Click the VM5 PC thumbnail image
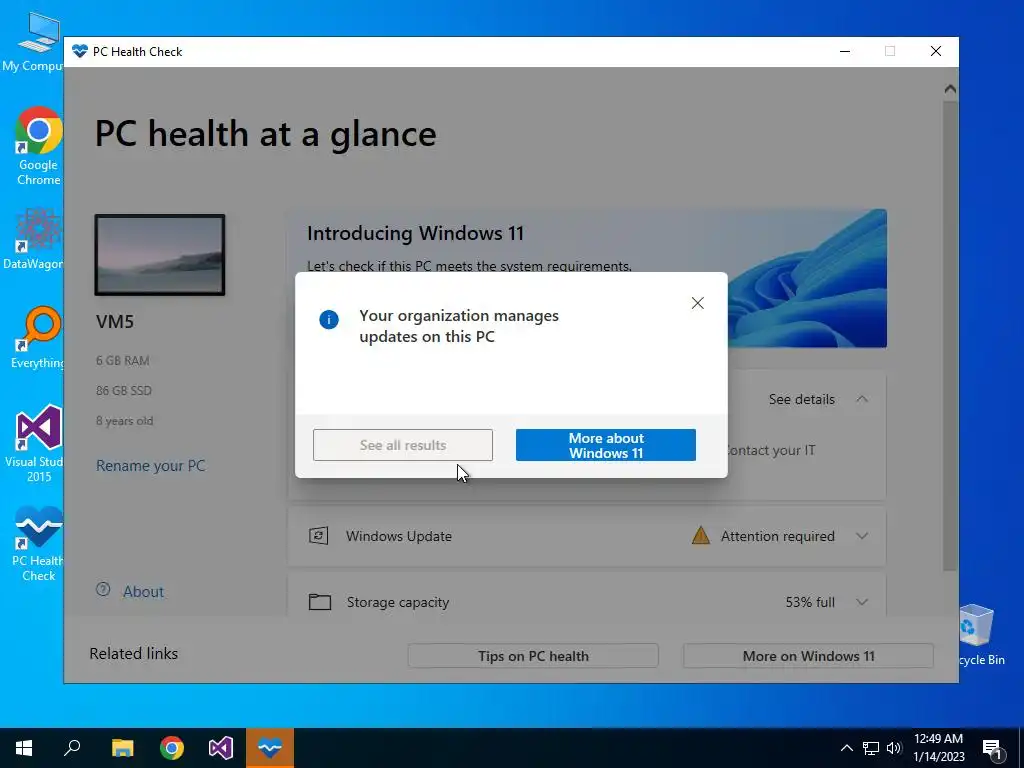This screenshot has height=768, width=1024. [x=160, y=255]
